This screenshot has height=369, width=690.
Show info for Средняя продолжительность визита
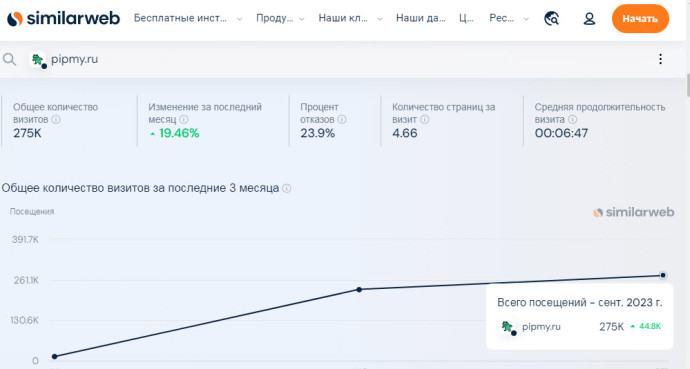tap(572, 119)
